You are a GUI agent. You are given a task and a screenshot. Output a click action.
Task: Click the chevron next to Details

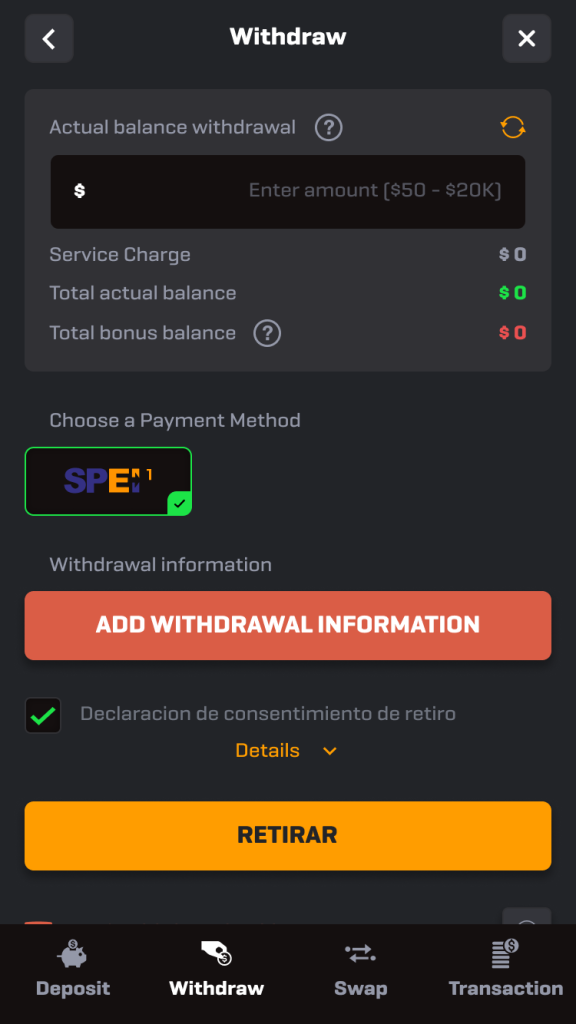click(x=330, y=752)
